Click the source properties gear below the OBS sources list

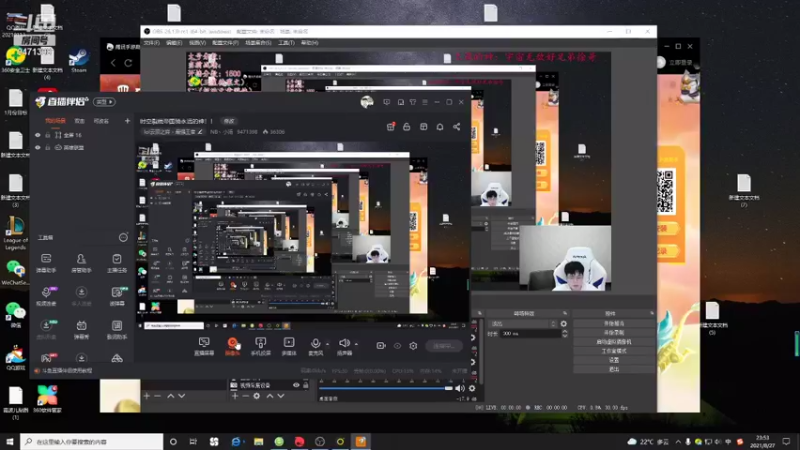point(257,396)
